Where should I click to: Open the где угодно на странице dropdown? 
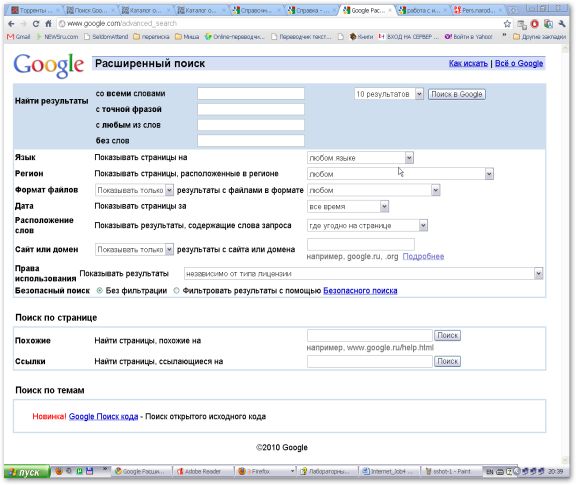[367, 226]
